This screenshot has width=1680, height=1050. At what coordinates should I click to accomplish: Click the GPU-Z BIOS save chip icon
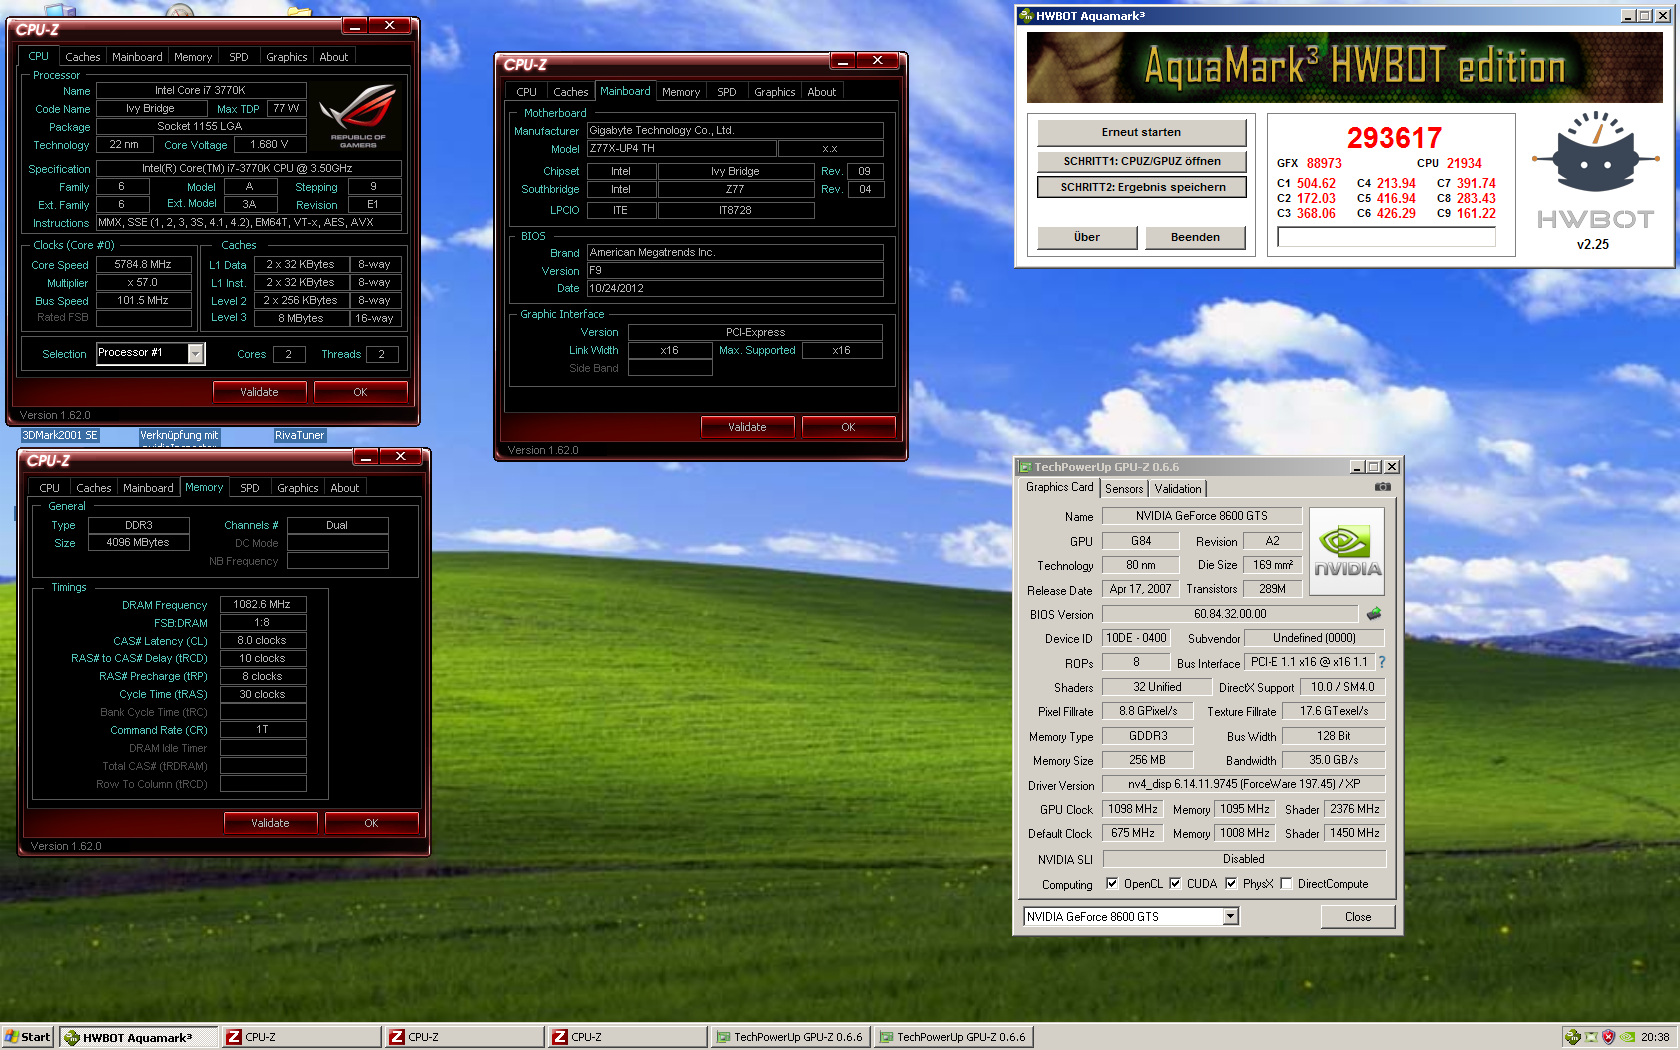click(1374, 614)
